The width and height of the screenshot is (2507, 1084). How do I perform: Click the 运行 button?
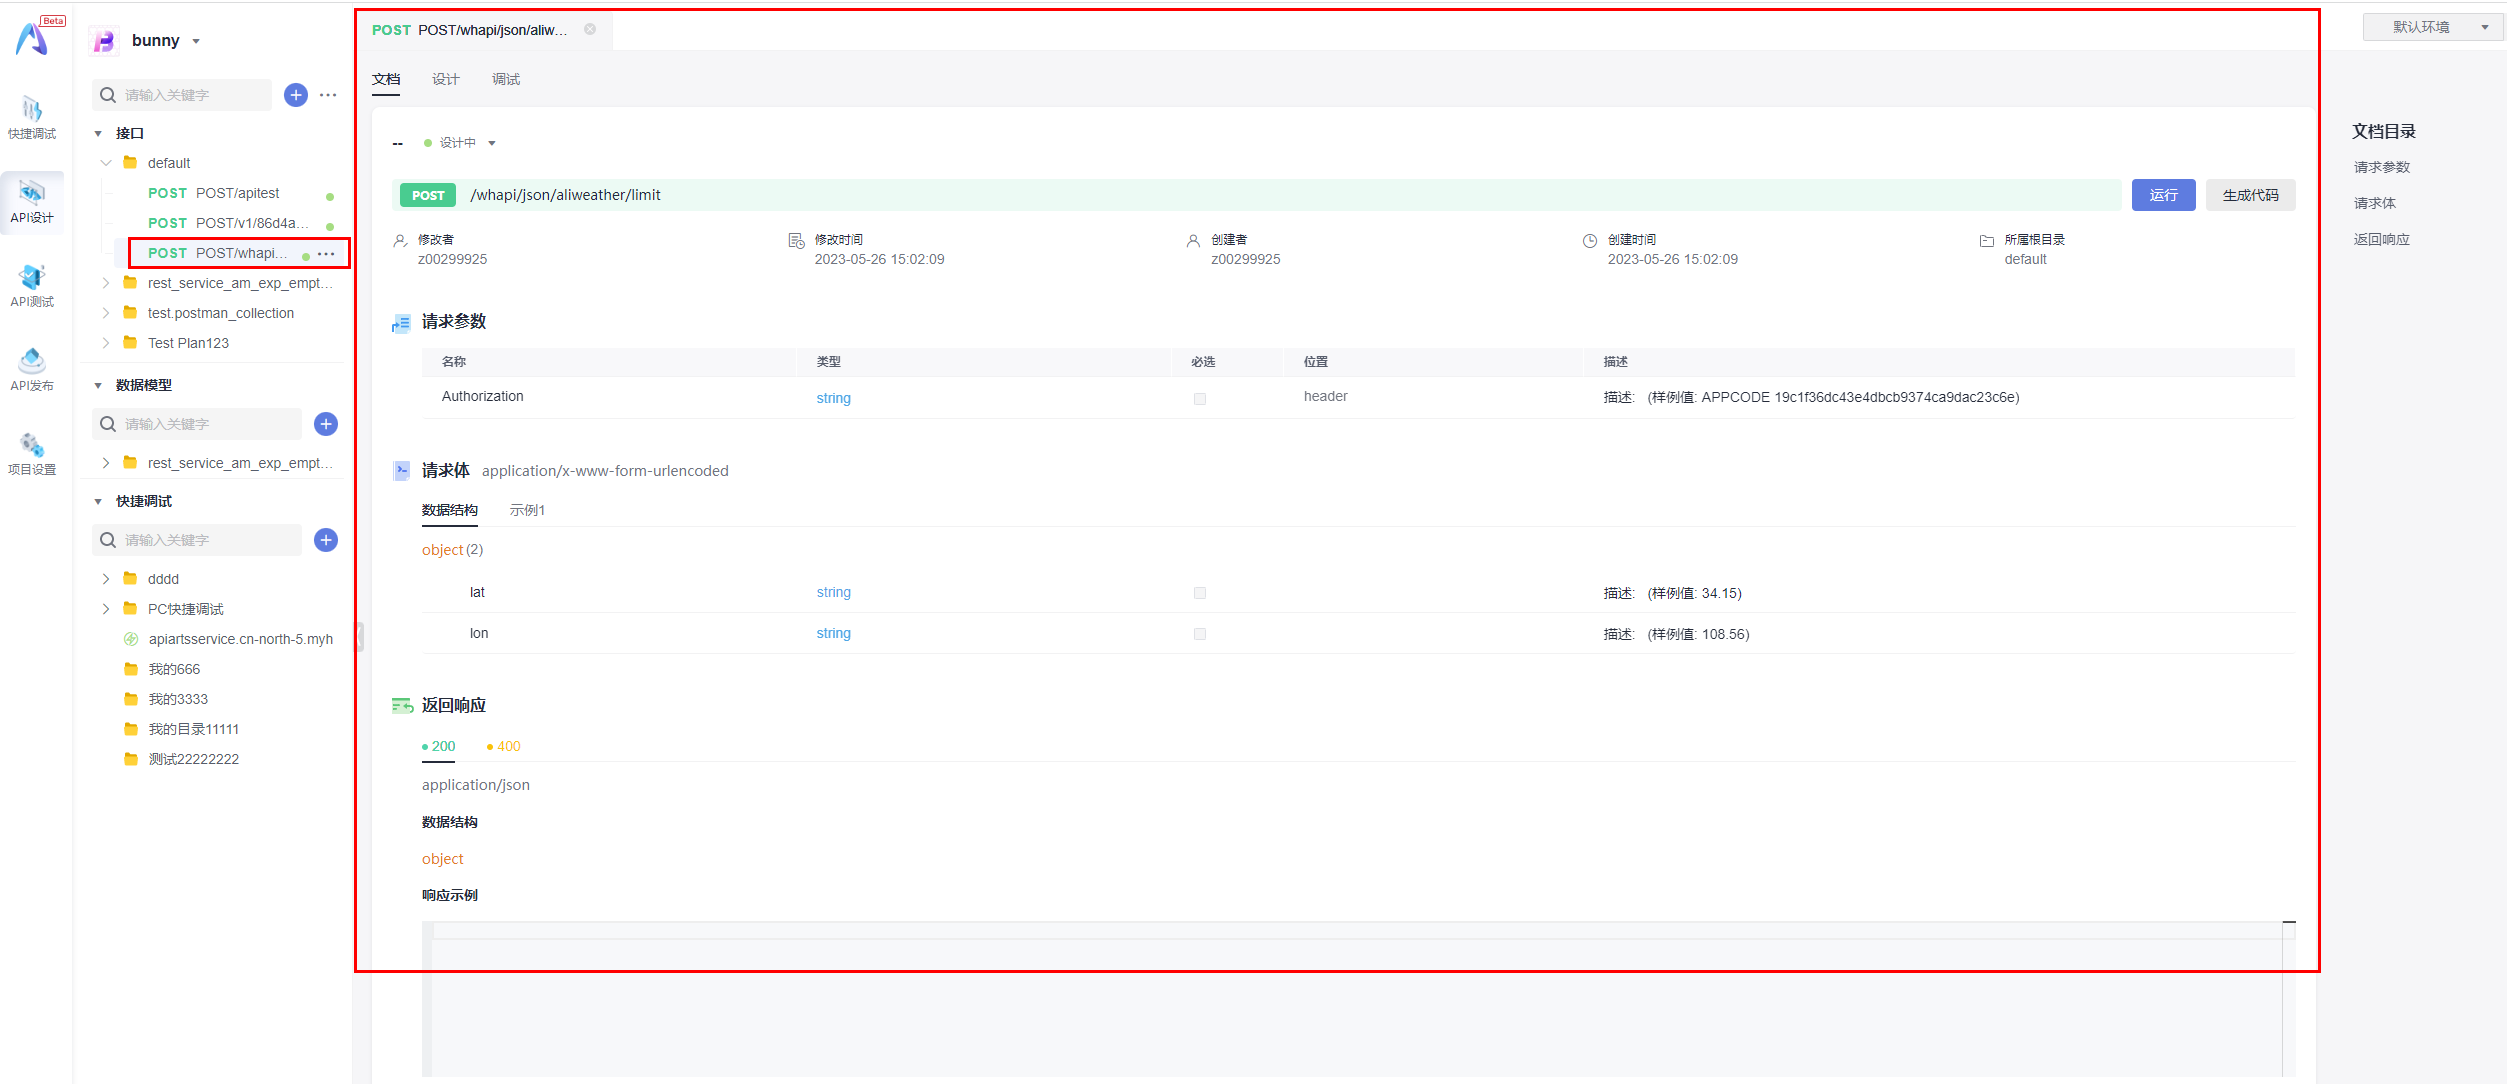2163,195
